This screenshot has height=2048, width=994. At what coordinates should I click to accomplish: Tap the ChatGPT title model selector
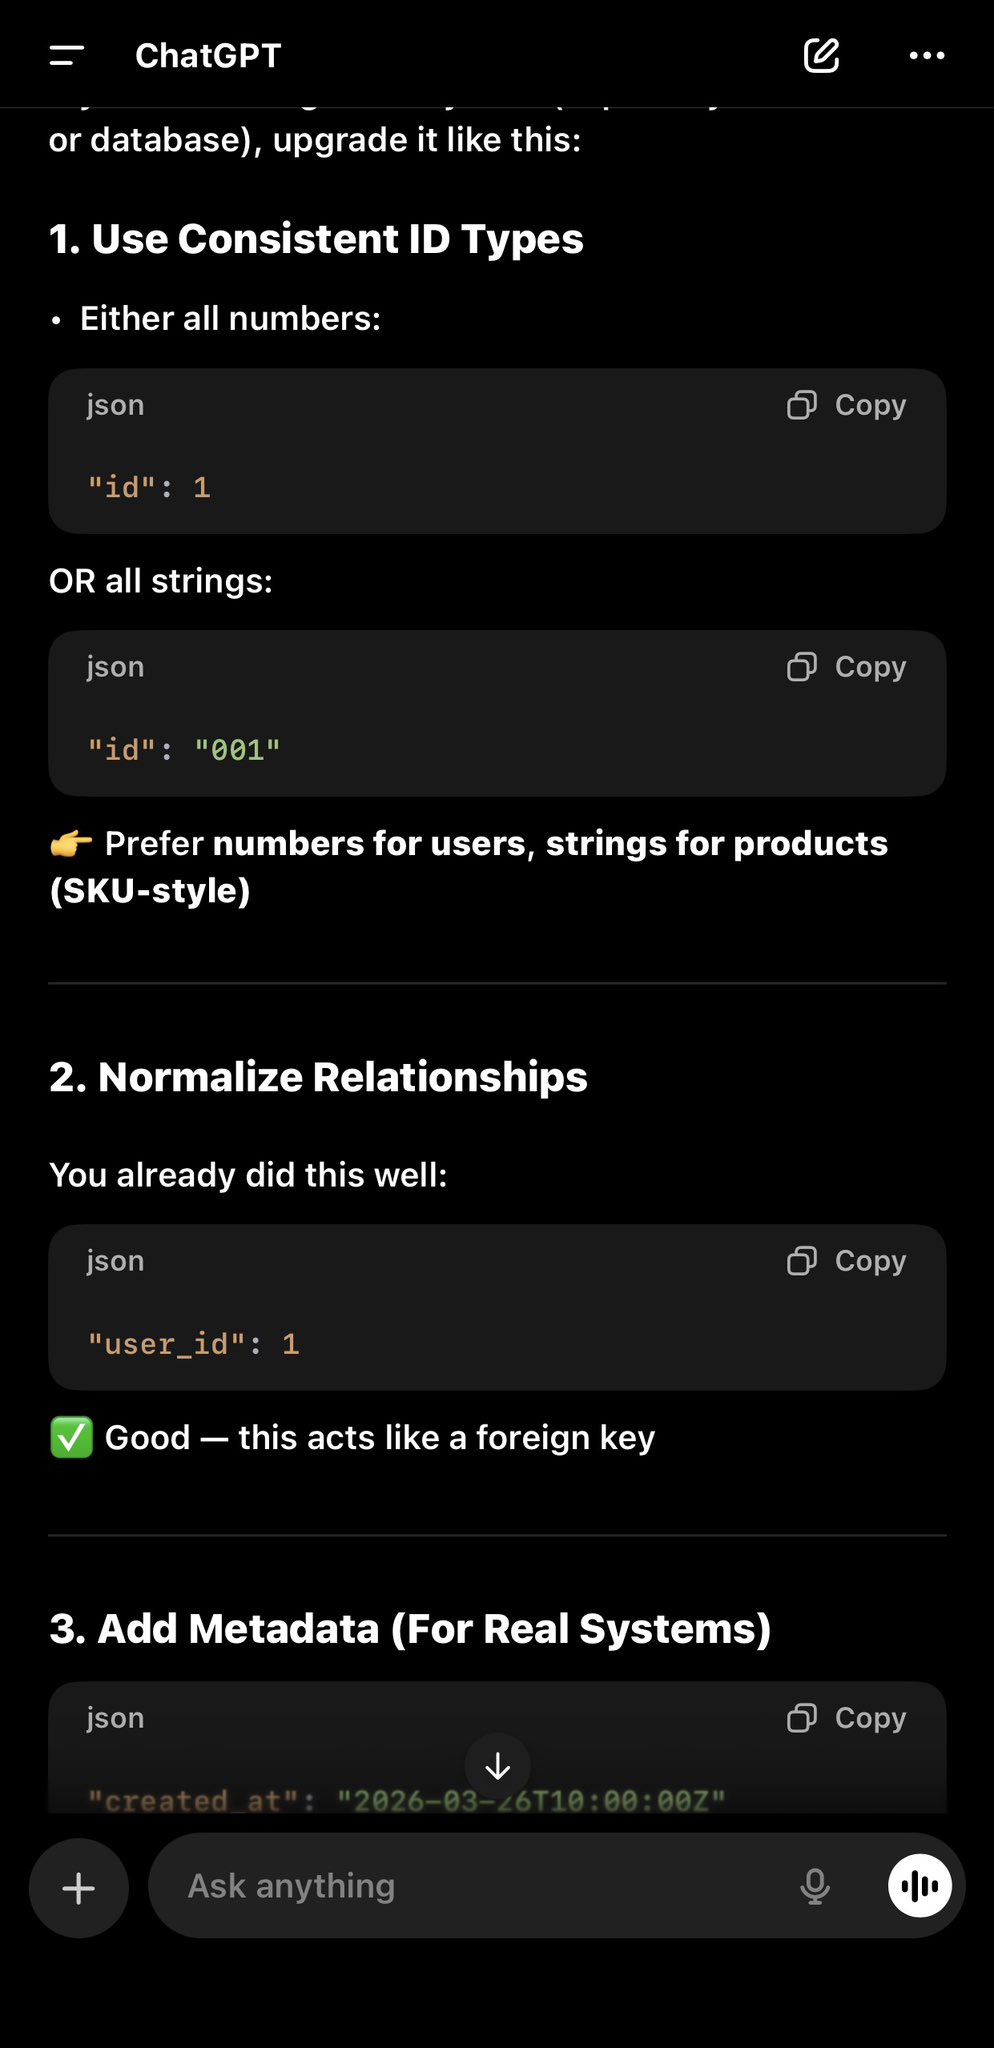pyautogui.click(x=208, y=56)
